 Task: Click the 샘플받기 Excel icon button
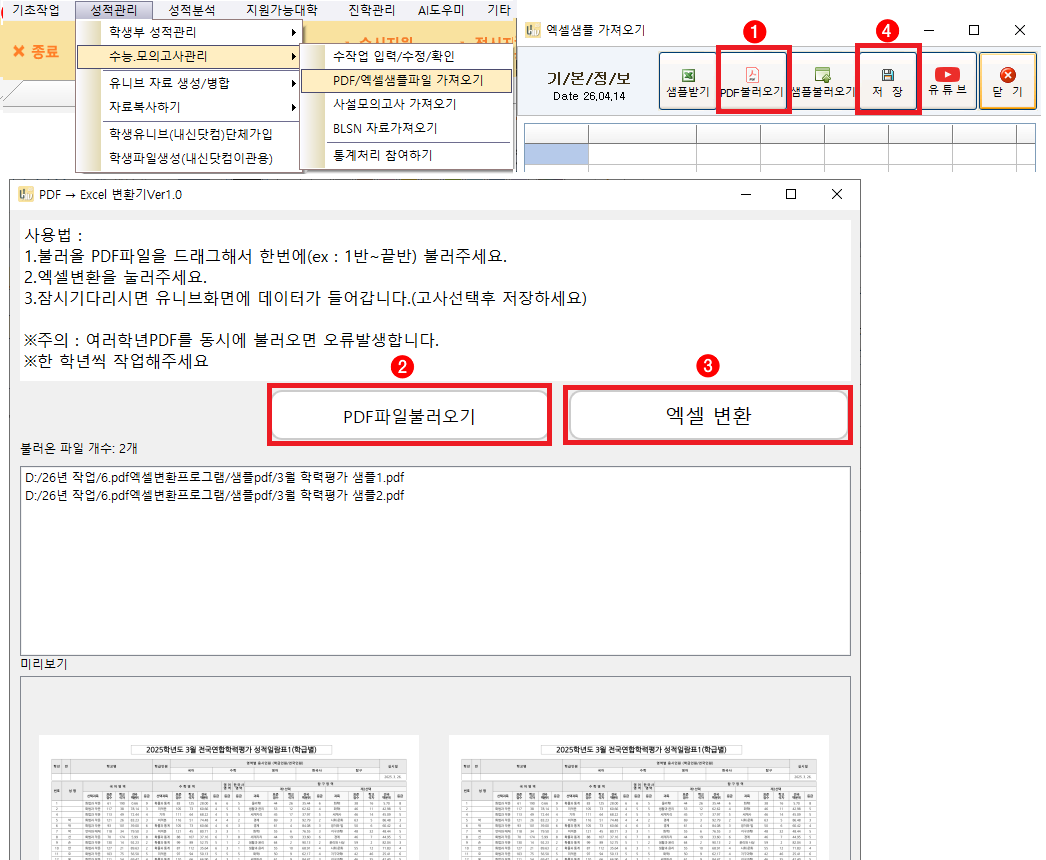687,81
